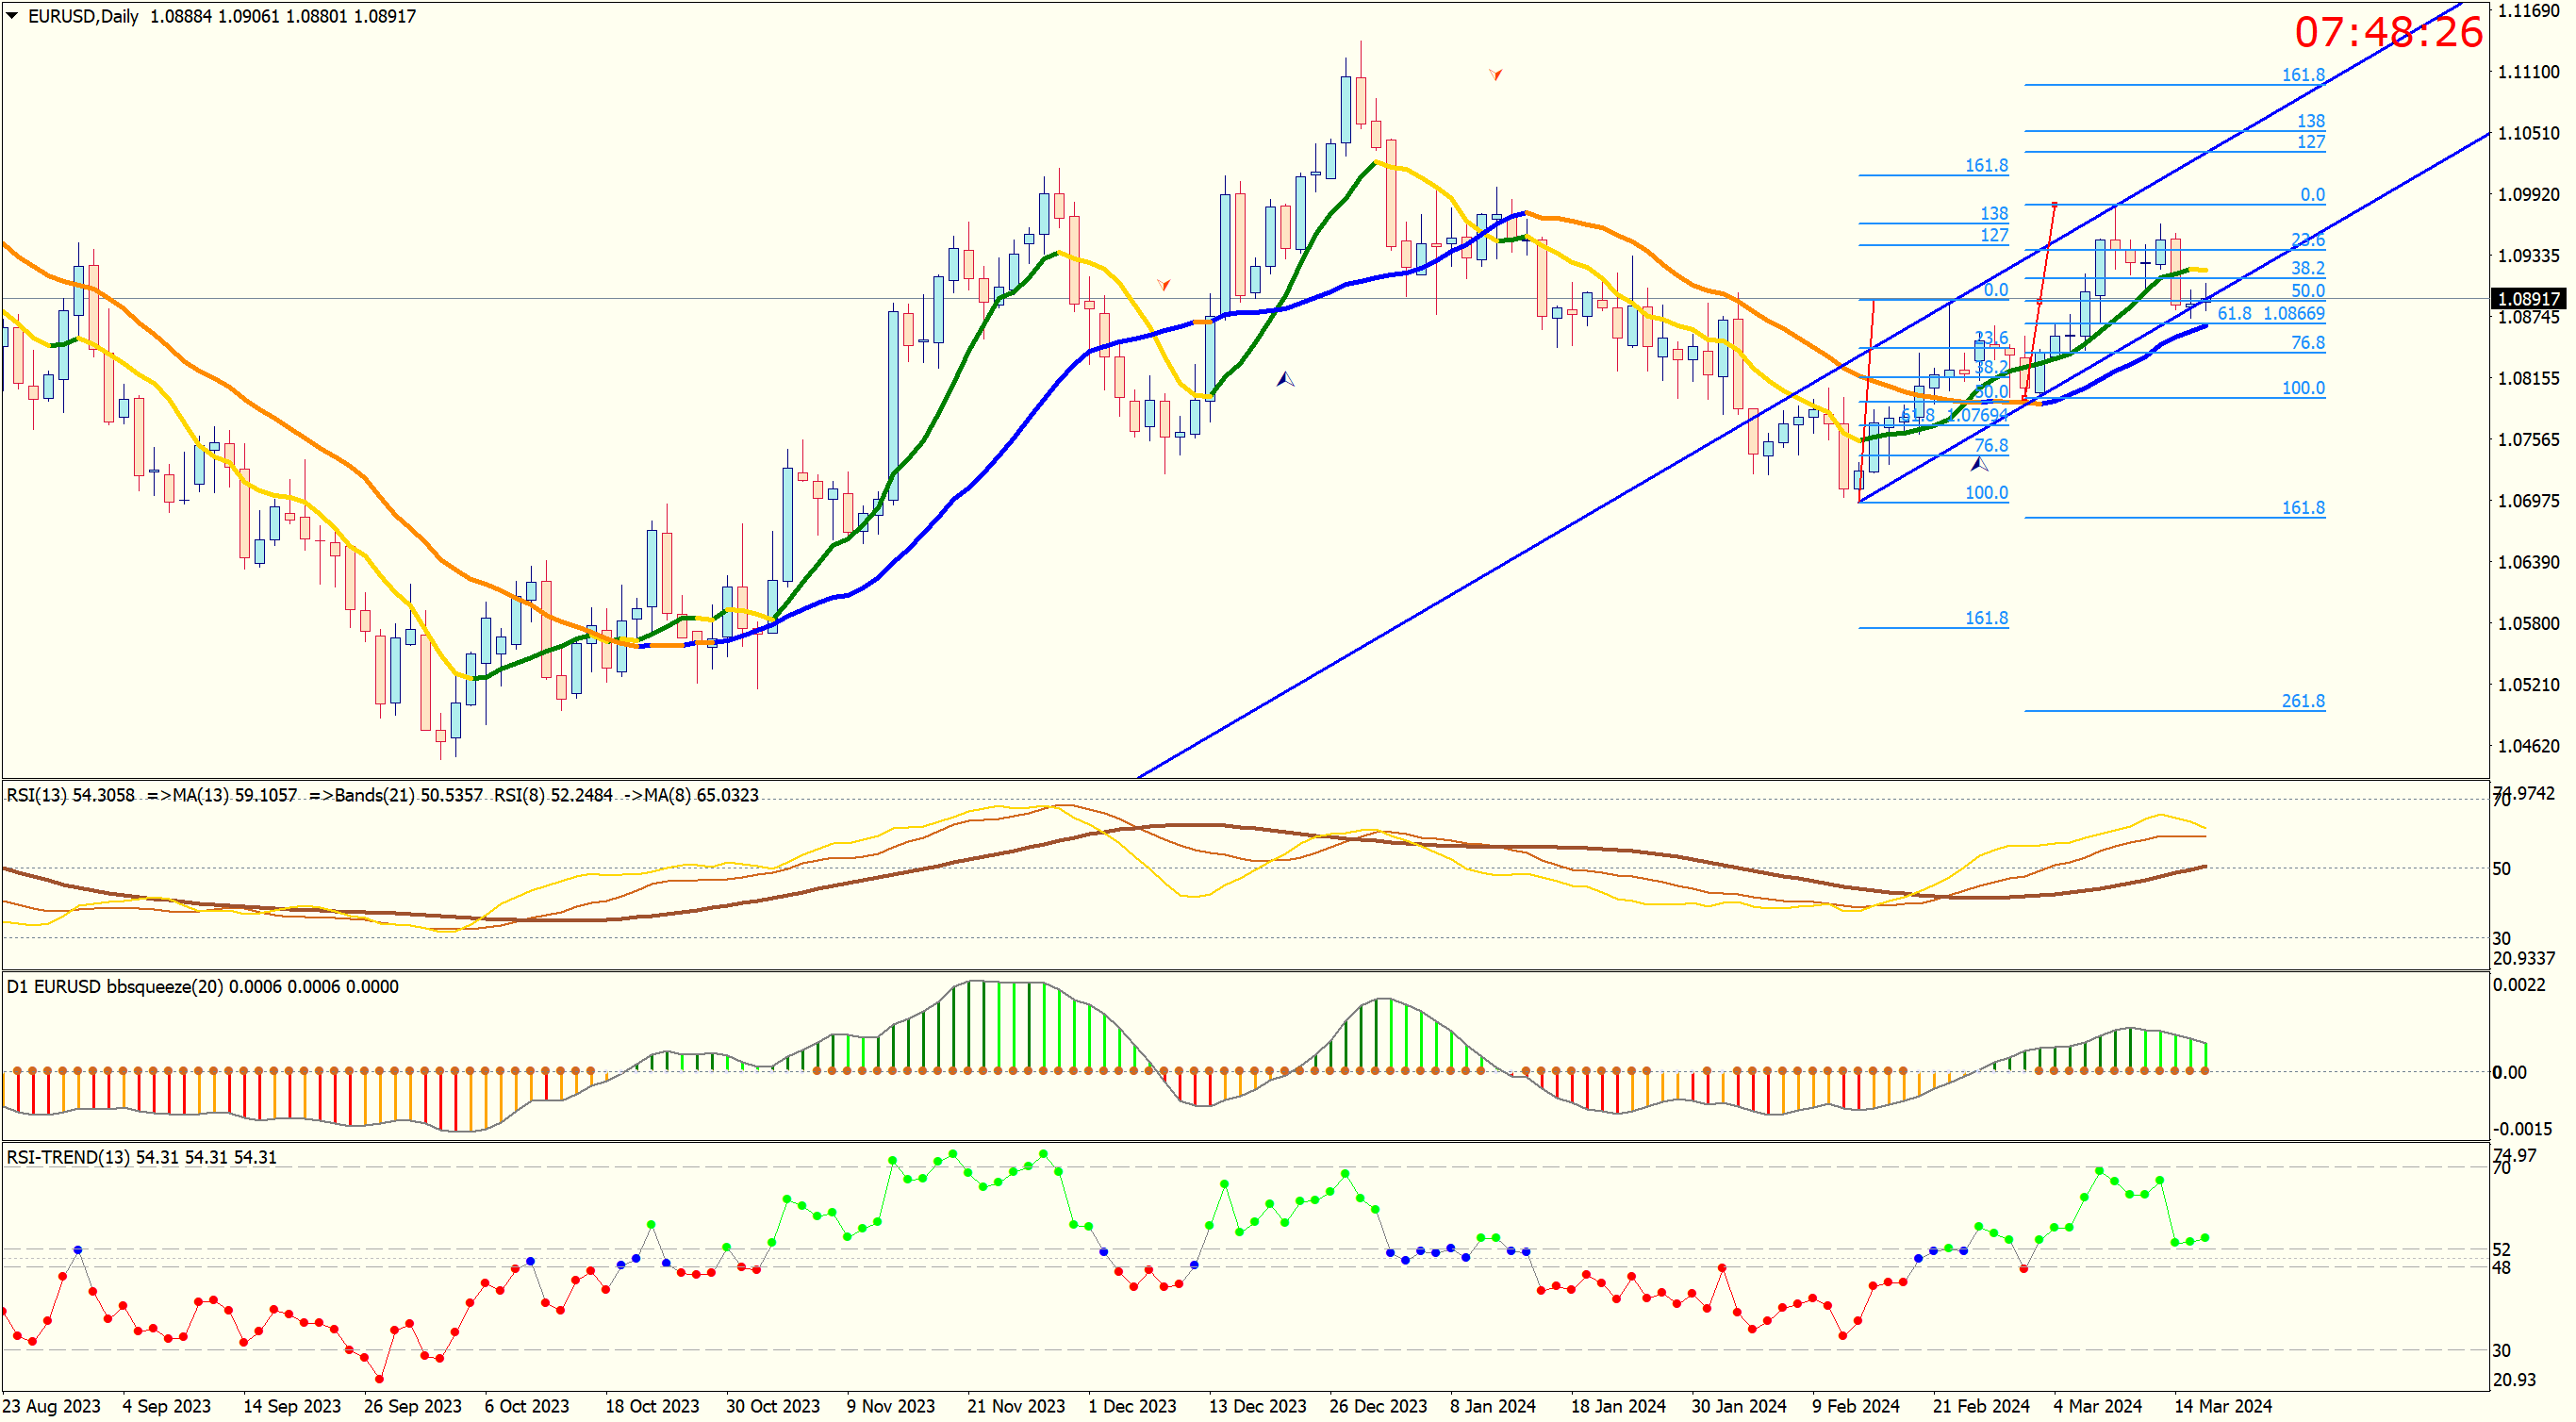Click the current price tag 1.08917 on the price axis

[x=2528, y=299]
